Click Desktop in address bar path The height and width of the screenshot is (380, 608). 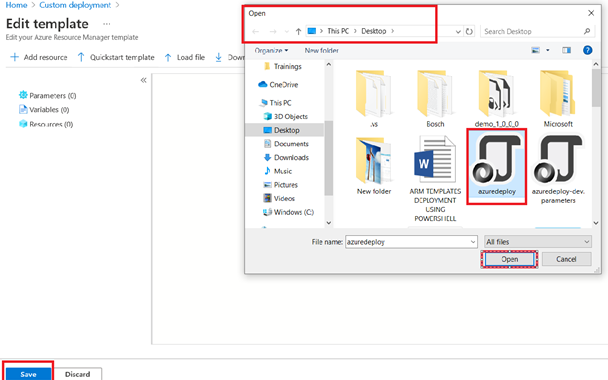coord(374,31)
